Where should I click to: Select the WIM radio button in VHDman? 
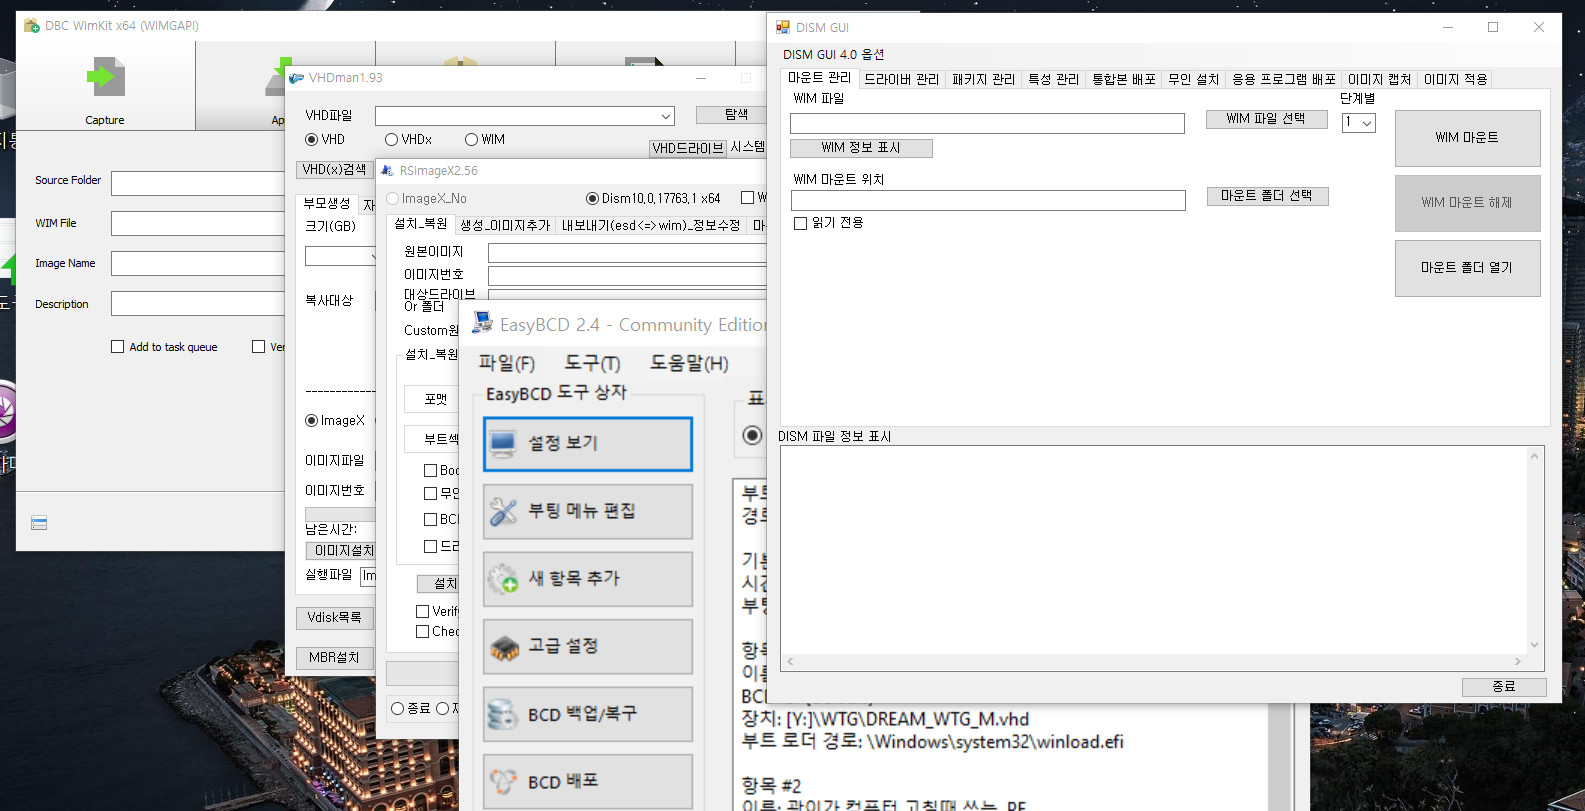click(471, 140)
